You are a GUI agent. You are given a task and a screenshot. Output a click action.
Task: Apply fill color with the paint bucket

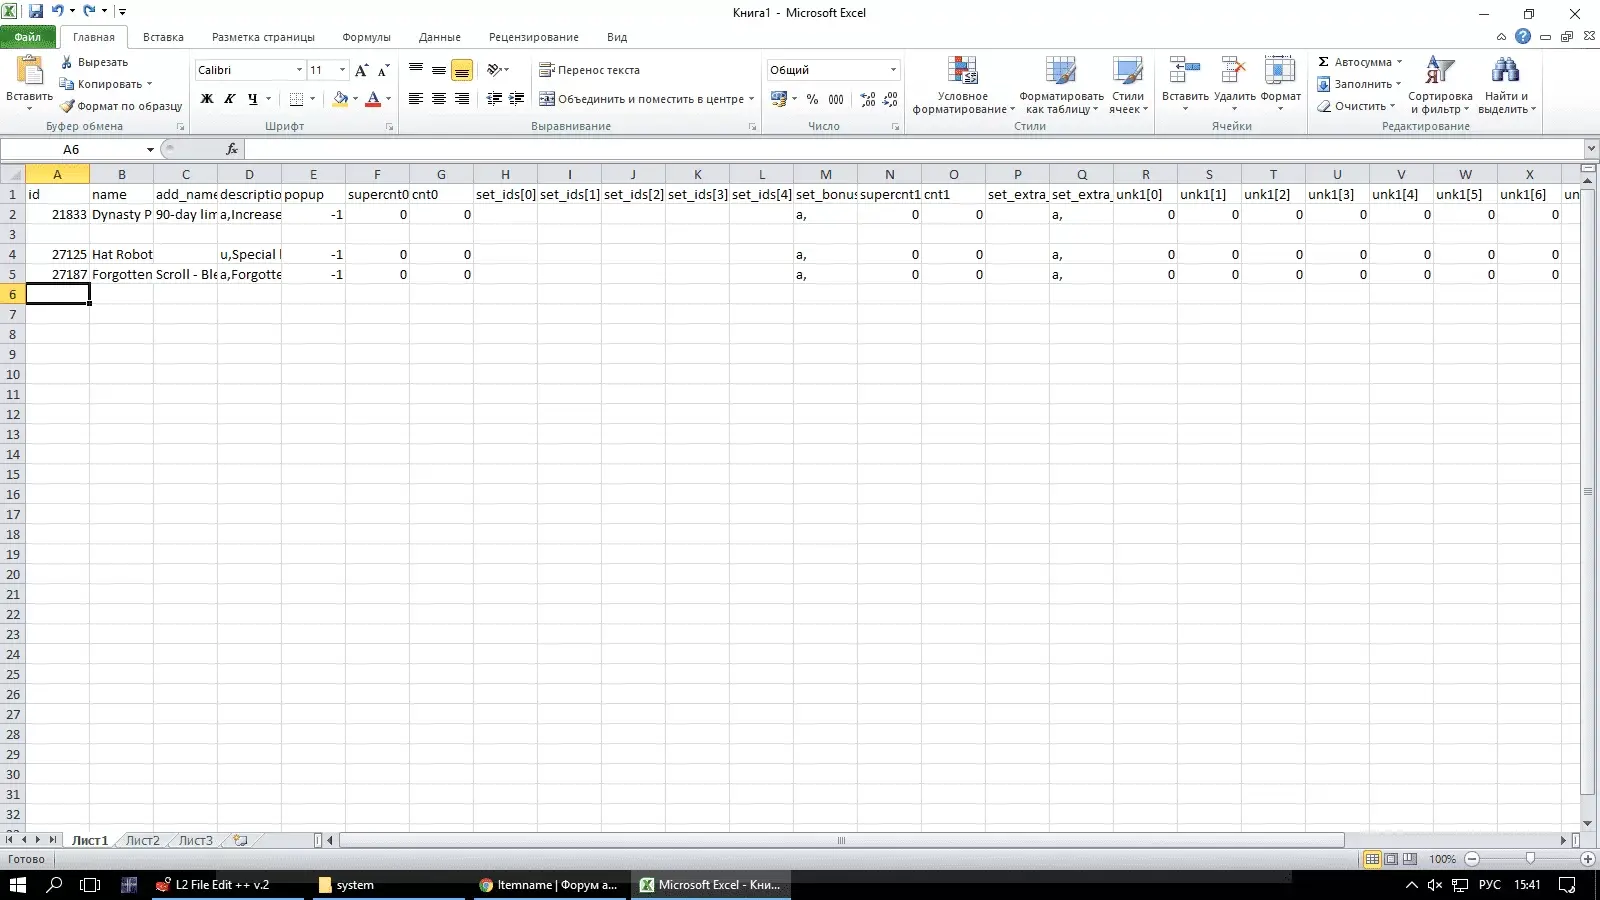coord(340,99)
